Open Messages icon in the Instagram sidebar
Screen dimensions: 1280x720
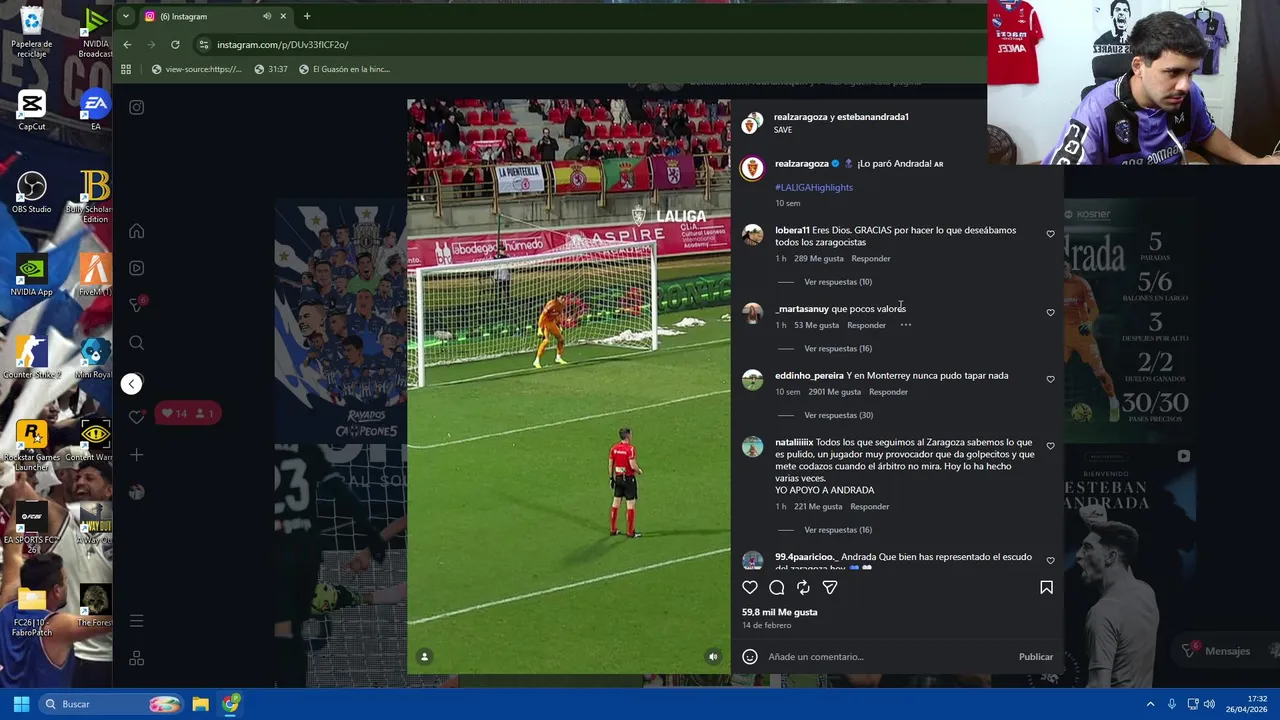(137, 305)
